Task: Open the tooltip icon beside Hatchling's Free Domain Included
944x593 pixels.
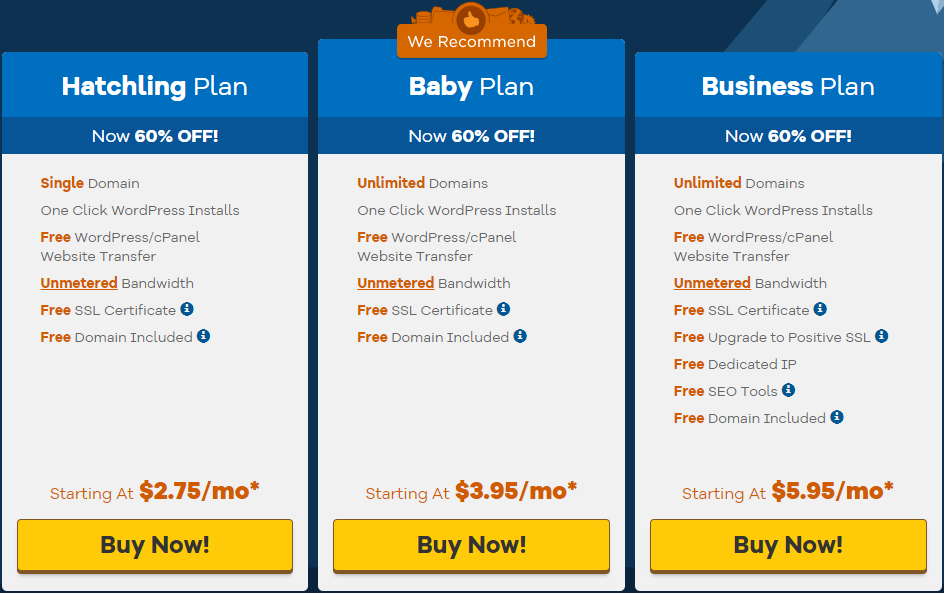Action: click(204, 337)
